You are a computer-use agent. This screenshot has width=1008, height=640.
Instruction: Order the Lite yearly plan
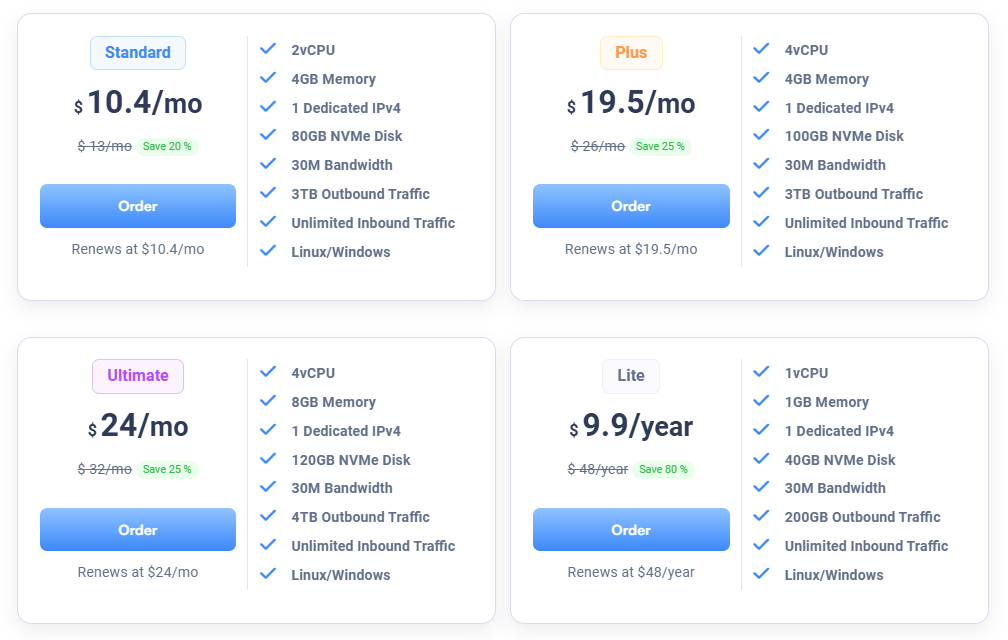pyautogui.click(x=631, y=530)
